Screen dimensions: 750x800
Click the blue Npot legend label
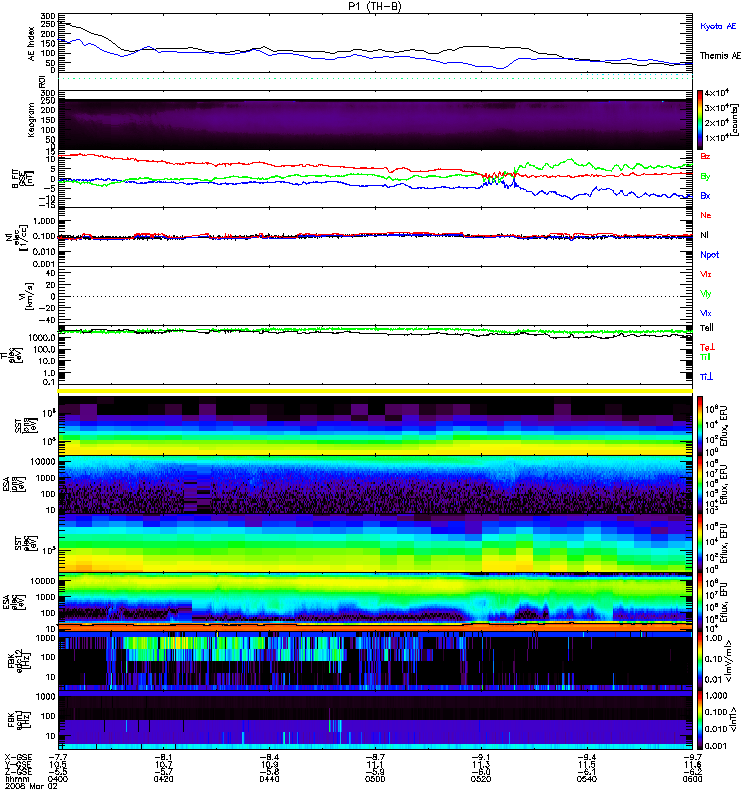click(709, 255)
